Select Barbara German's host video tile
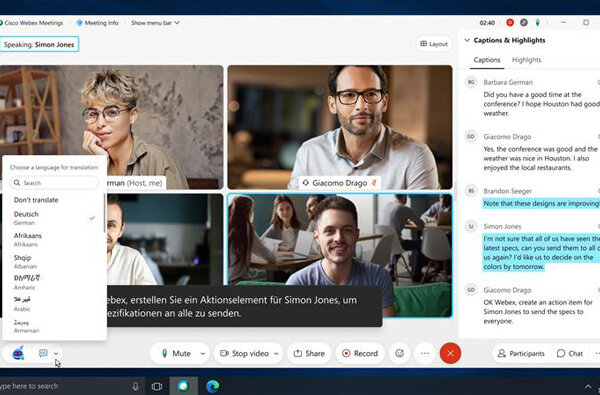Image resolution: width=600 pixels, height=395 pixels. click(111, 127)
